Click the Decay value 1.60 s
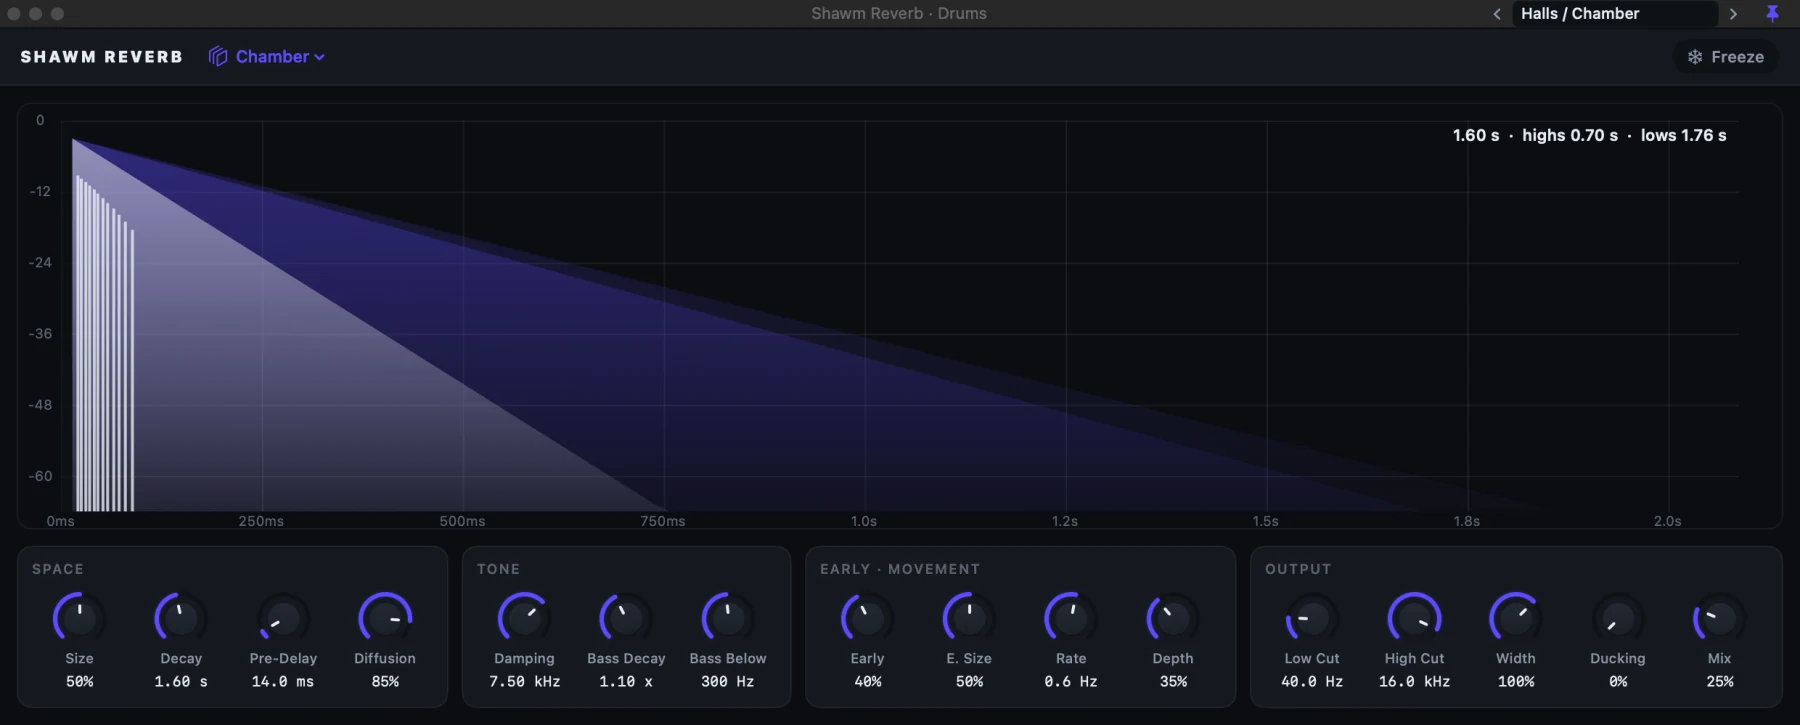This screenshot has width=1800, height=725. coord(181,681)
